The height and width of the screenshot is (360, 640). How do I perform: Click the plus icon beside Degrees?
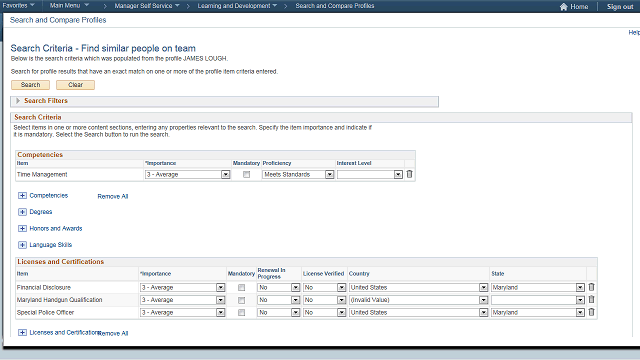[x=22, y=212]
